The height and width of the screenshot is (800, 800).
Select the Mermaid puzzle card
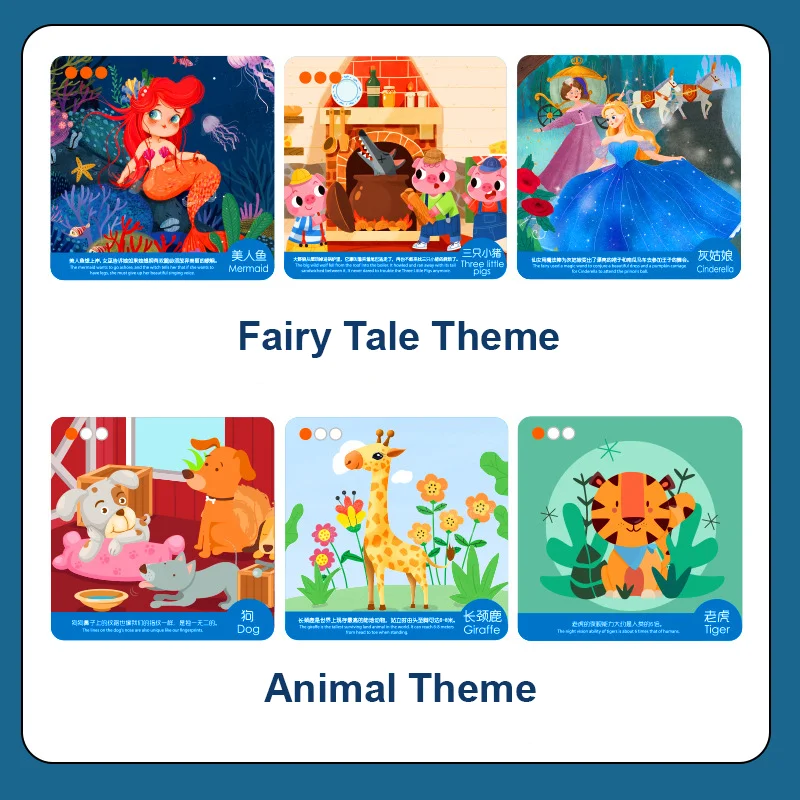pyautogui.click(x=162, y=167)
